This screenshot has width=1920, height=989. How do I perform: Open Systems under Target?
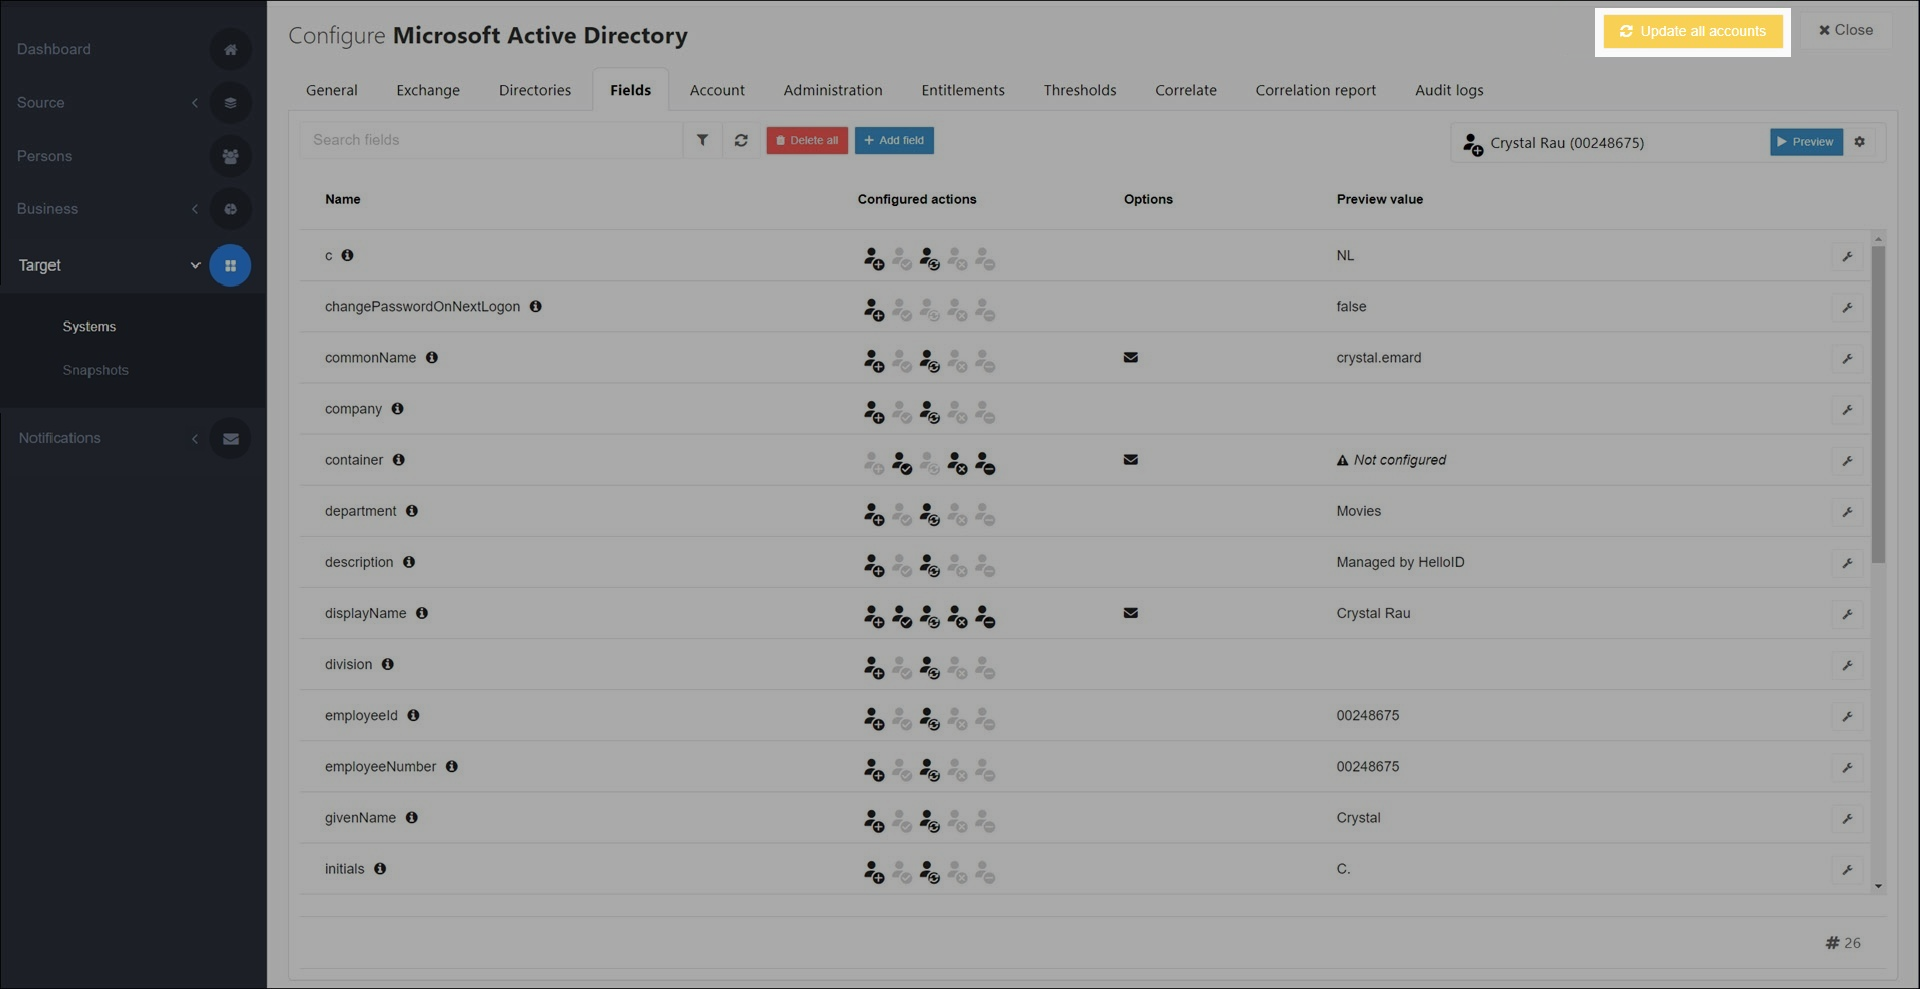pos(89,327)
